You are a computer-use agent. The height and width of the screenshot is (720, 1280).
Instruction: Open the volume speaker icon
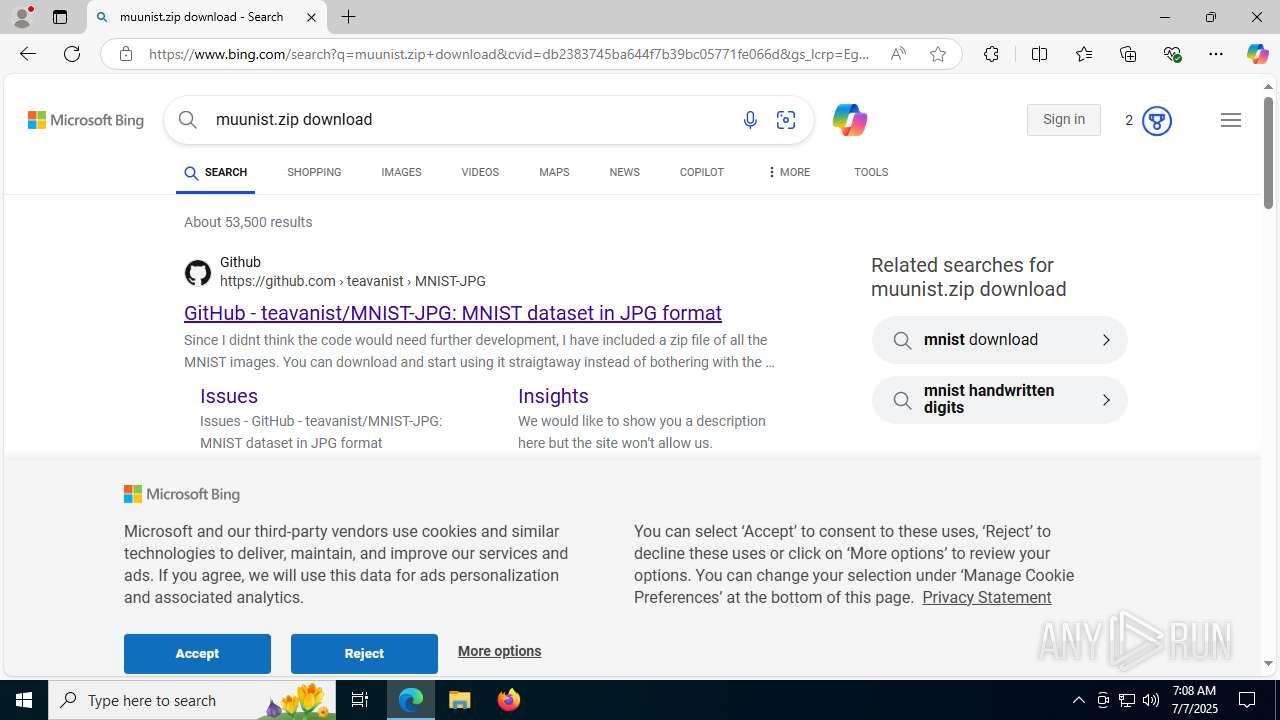[x=1151, y=700]
